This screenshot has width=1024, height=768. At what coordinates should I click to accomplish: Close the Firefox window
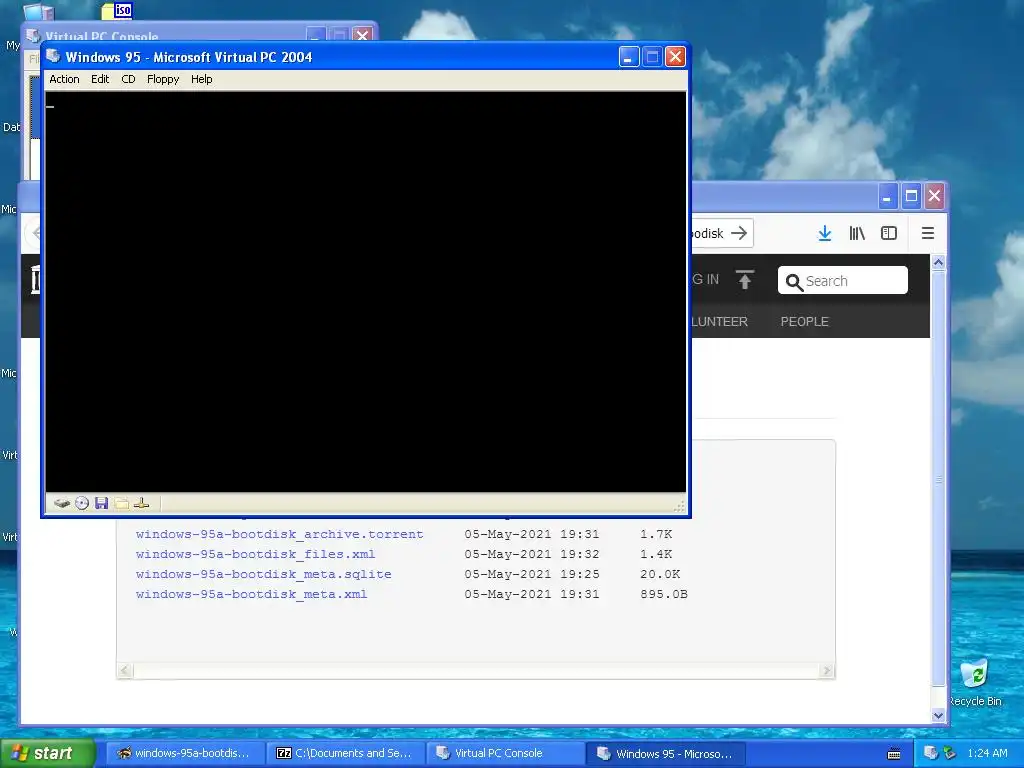935,196
